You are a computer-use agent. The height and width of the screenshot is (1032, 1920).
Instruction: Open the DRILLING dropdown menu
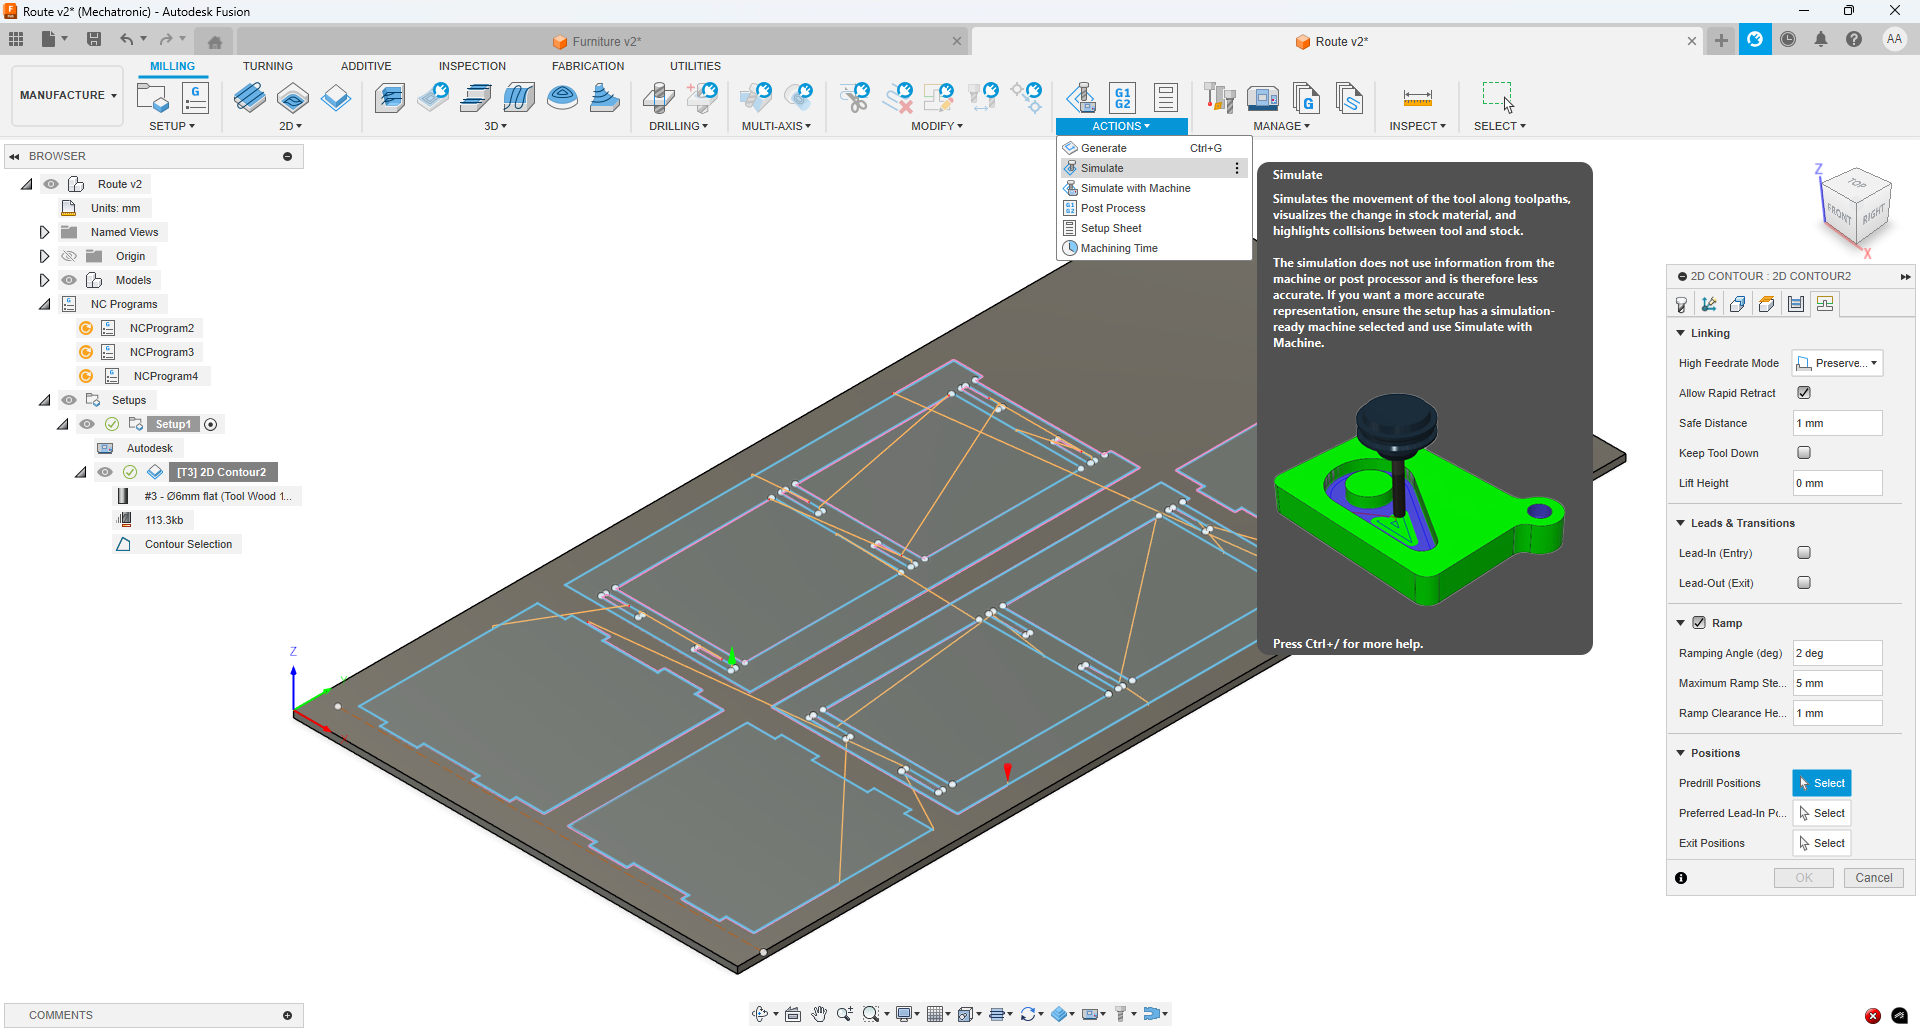(x=678, y=126)
